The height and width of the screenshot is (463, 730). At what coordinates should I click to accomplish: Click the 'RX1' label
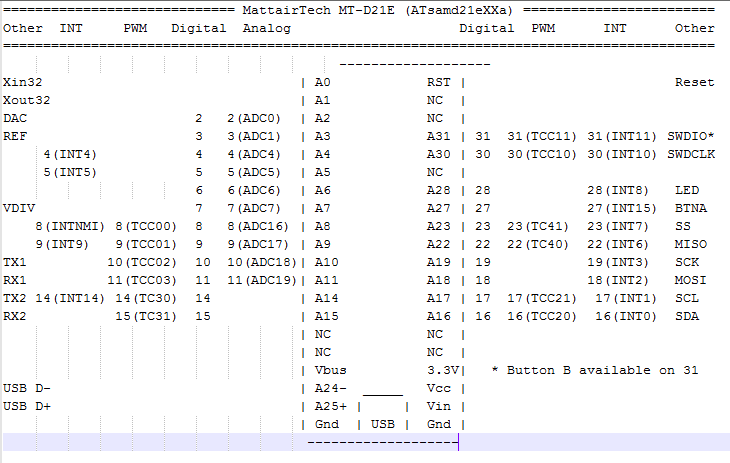pos(15,280)
